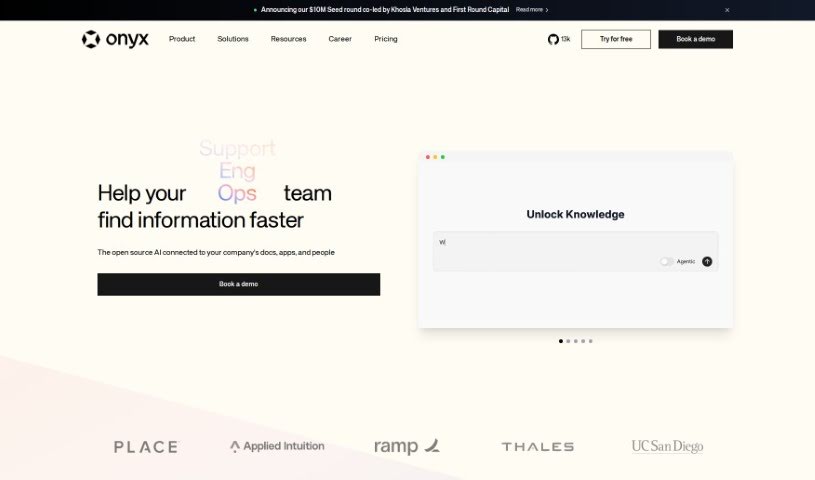The image size is (815, 480).
Task: Click the open source AI tagline text
Action: tap(216, 252)
